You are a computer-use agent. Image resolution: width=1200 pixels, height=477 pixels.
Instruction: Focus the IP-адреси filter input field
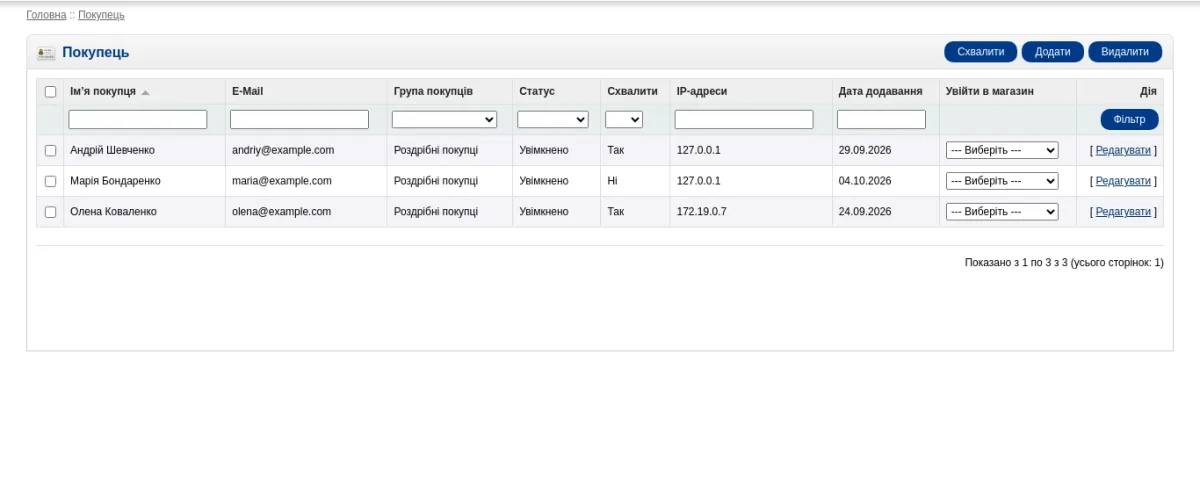[744, 119]
